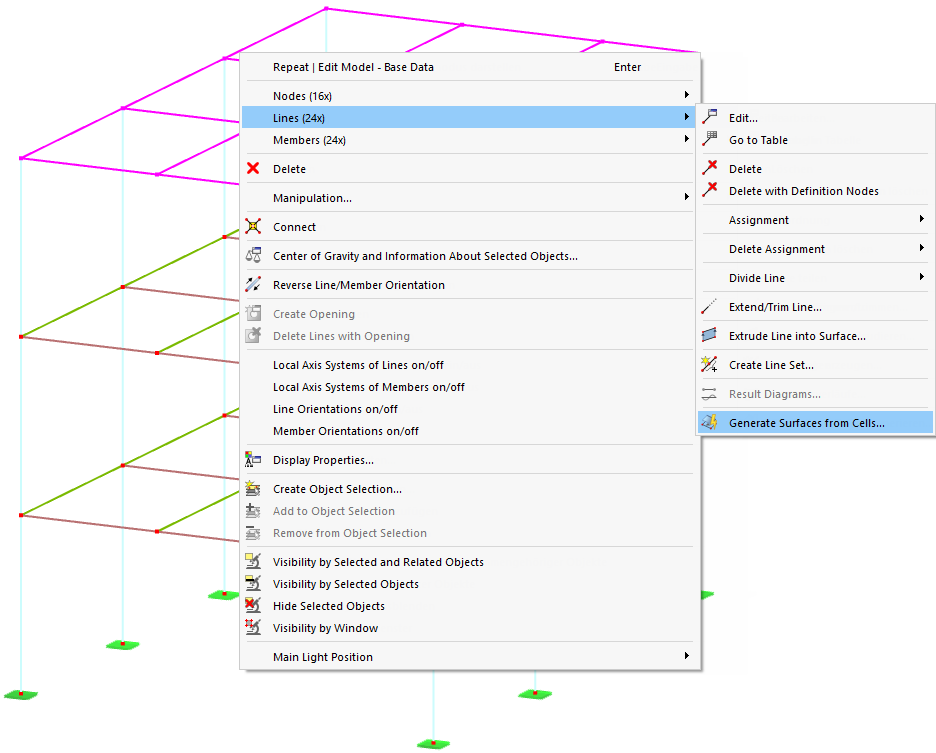This screenshot has width=936, height=753.
Task: Expand the Assignment submenu arrow
Action: (x=922, y=219)
